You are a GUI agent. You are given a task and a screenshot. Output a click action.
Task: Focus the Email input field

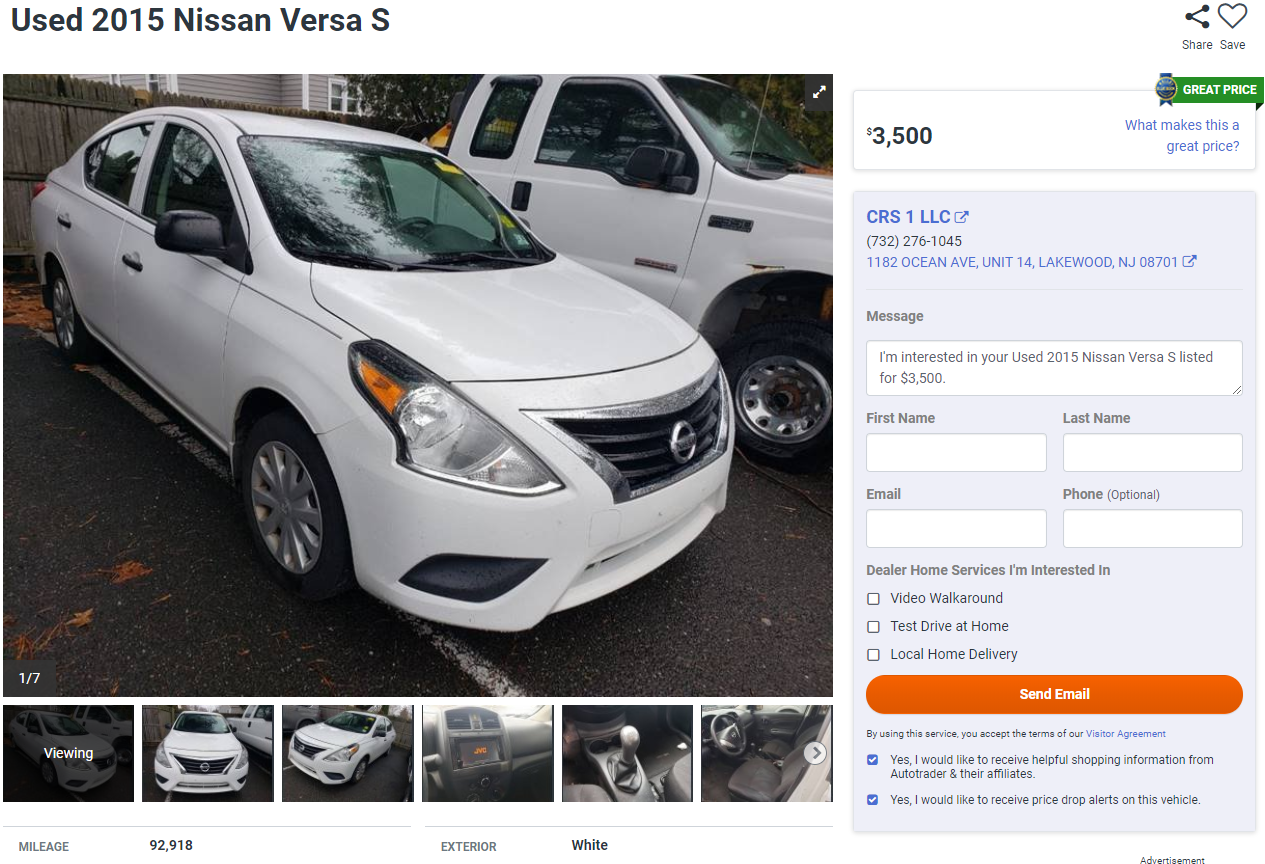click(956, 528)
